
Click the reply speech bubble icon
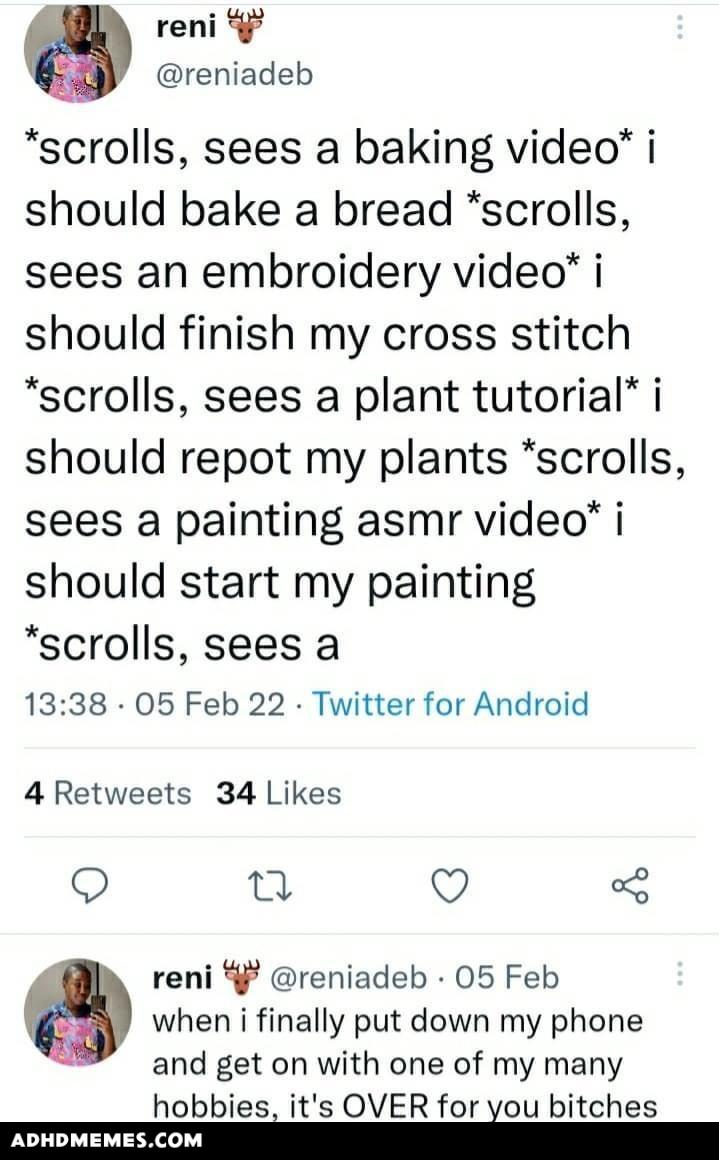click(92, 885)
